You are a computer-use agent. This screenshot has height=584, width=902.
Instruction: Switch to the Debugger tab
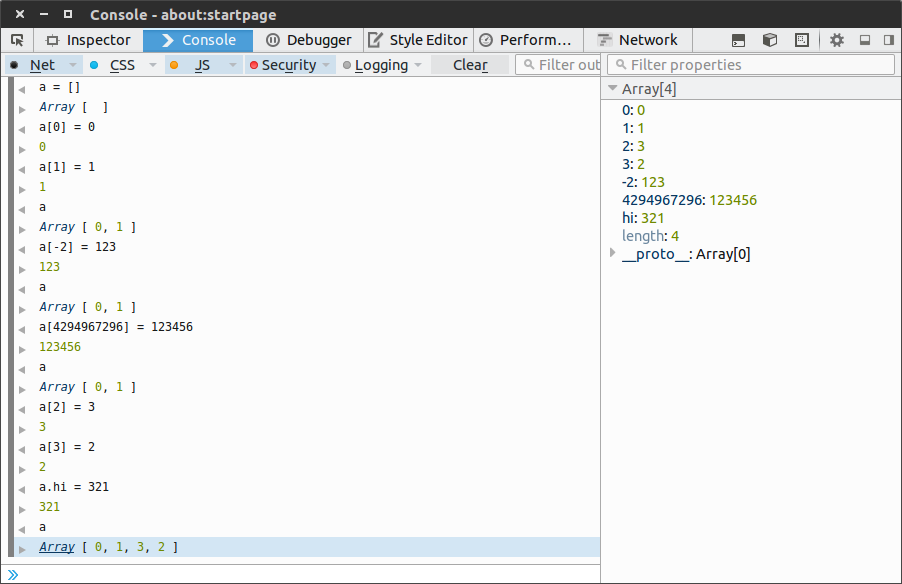[x=309, y=40]
